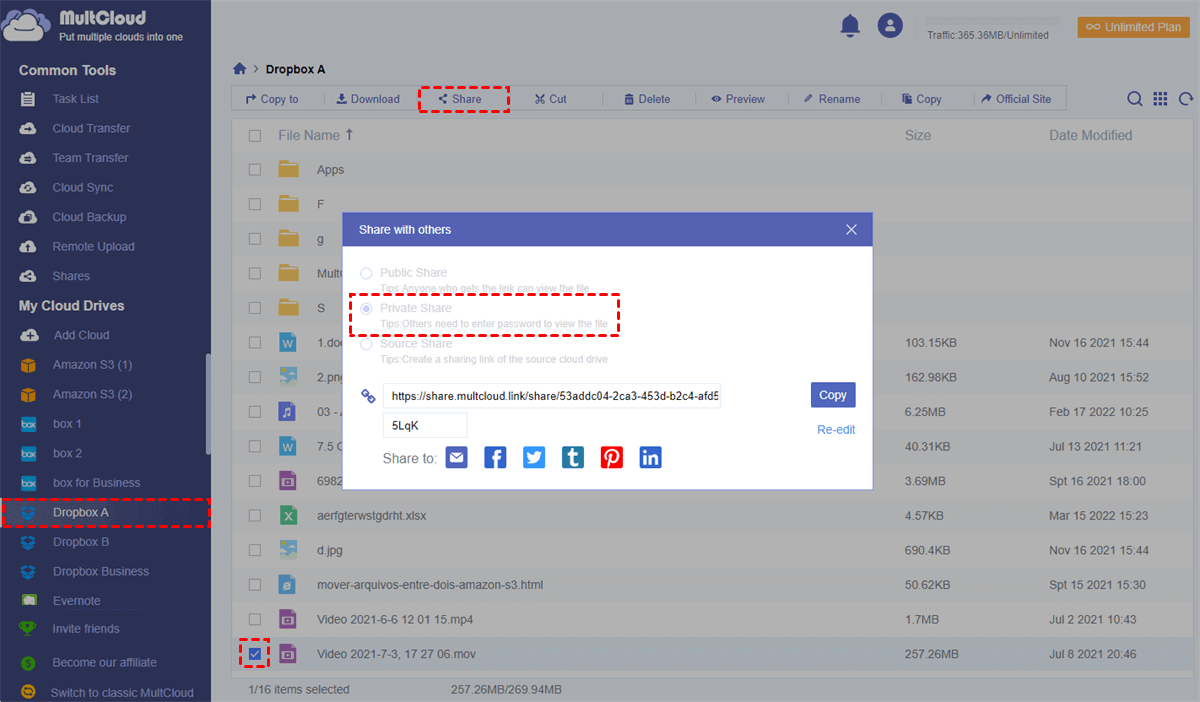Click Add Cloud in sidebar
The width and height of the screenshot is (1200, 702).
click(81, 335)
